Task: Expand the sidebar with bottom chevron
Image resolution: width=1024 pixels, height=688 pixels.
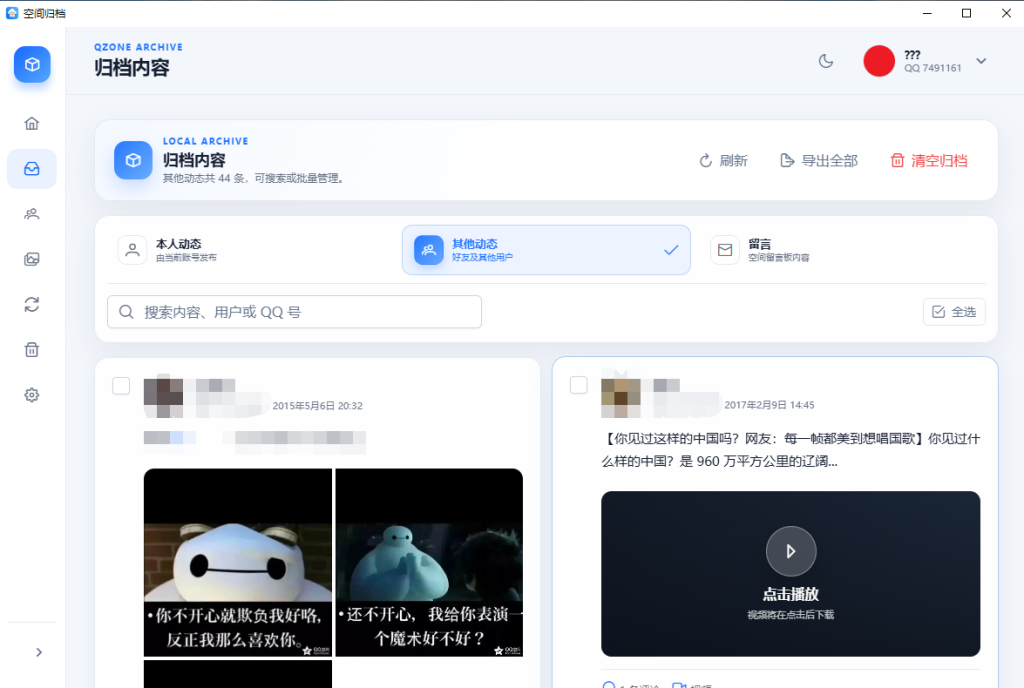Action: pos(39,652)
